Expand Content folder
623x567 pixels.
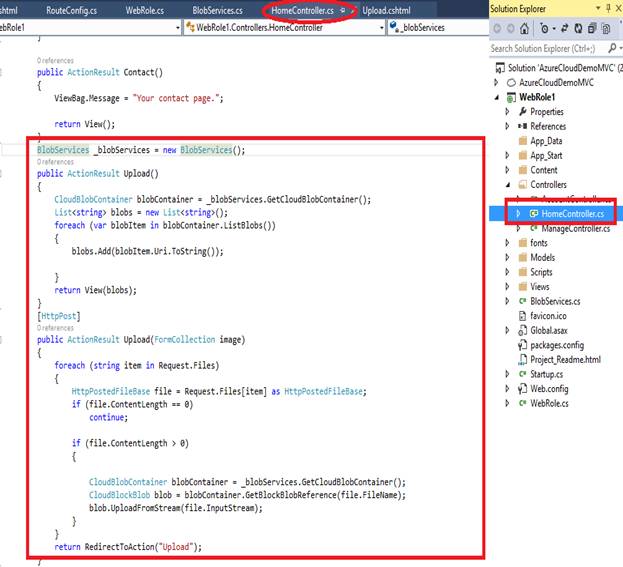(507, 170)
